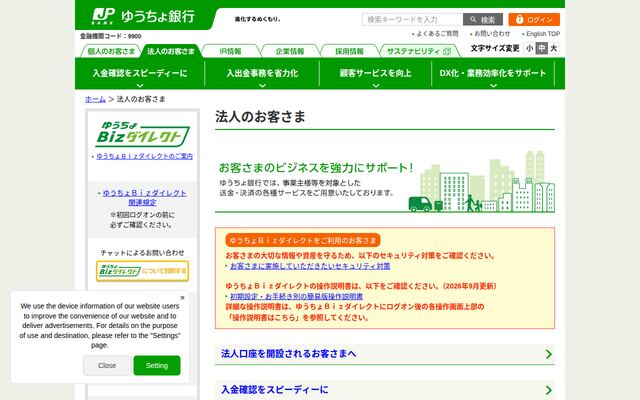Expand DX化・業務効率化をサポート menu
This screenshot has width=640, height=400.
click(493, 73)
